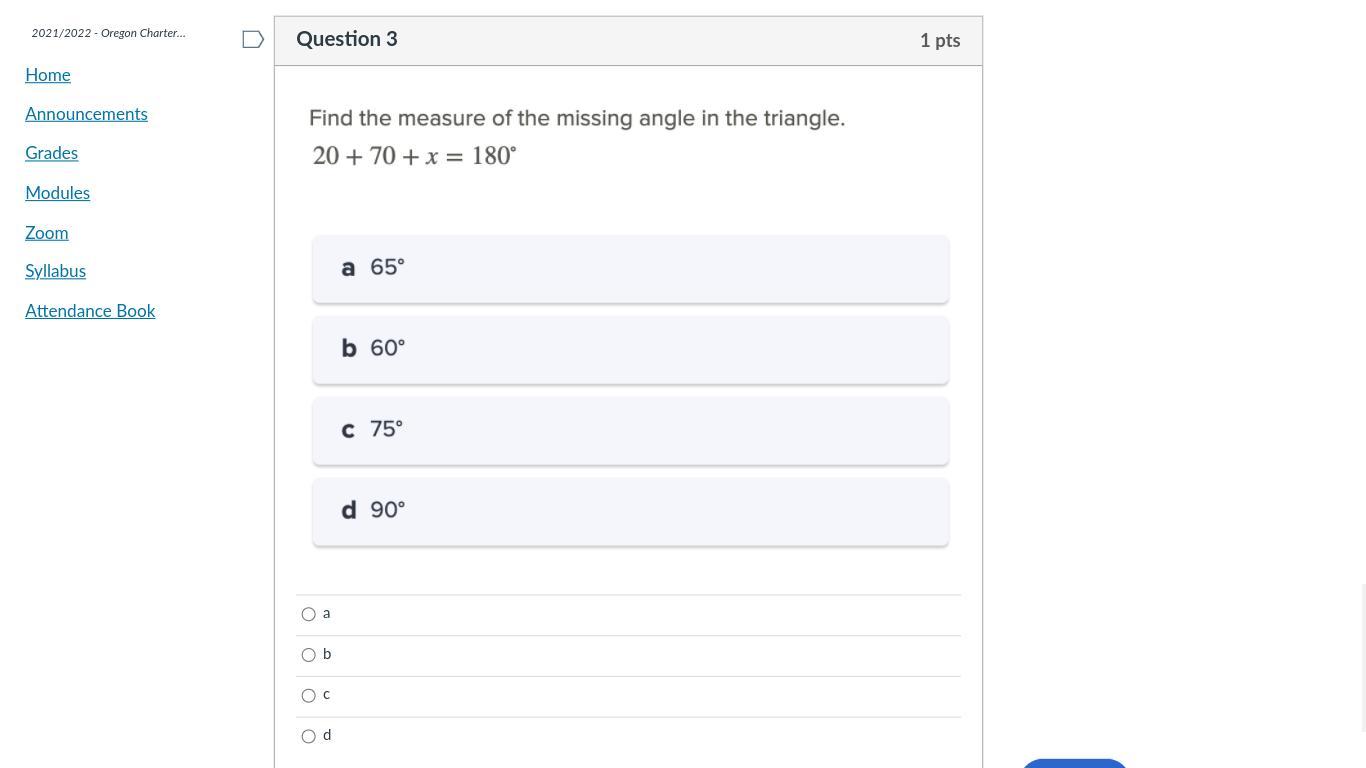Open the Home course link
This screenshot has height=768, width=1366.
[x=48, y=75]
